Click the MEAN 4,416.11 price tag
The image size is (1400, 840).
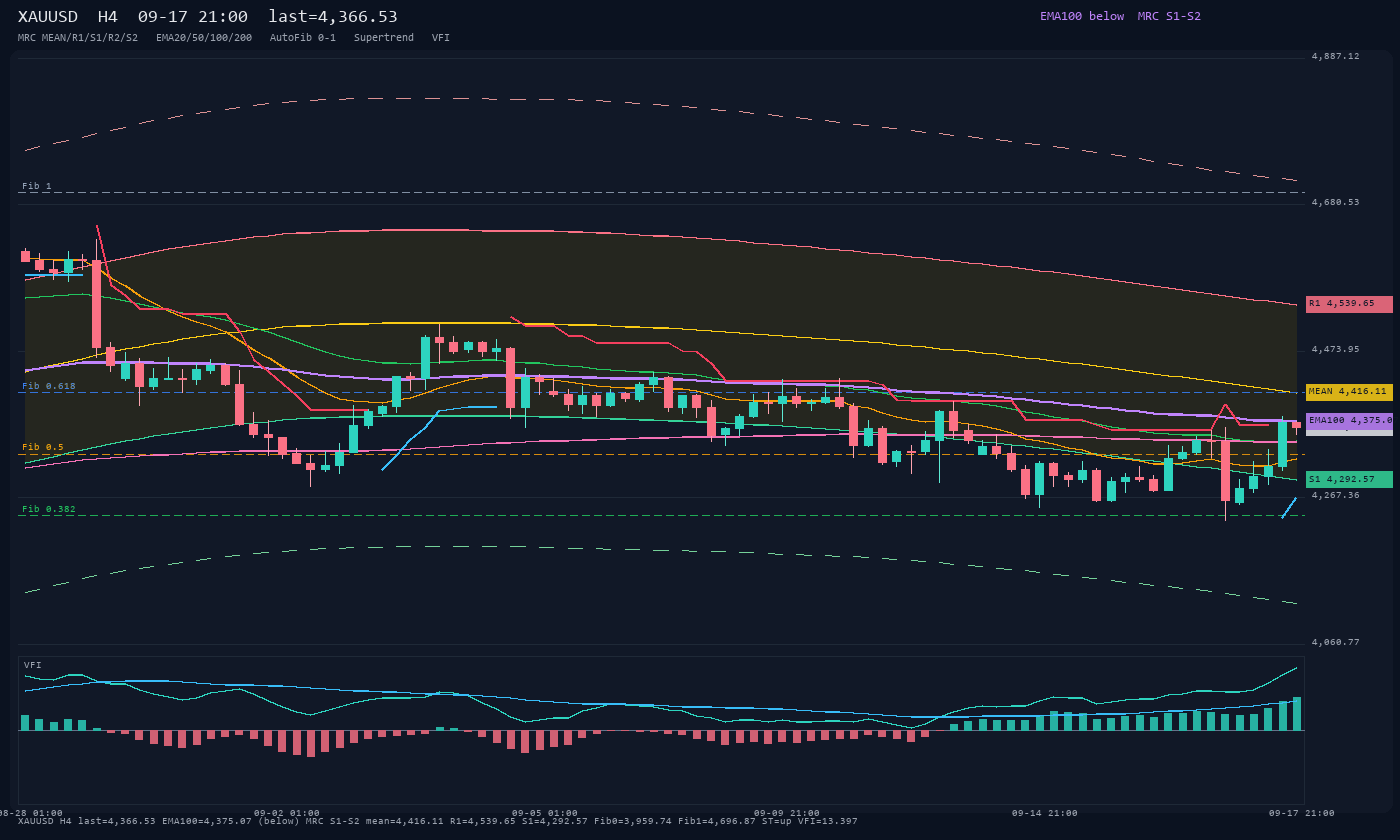(x=1349, y=392)
